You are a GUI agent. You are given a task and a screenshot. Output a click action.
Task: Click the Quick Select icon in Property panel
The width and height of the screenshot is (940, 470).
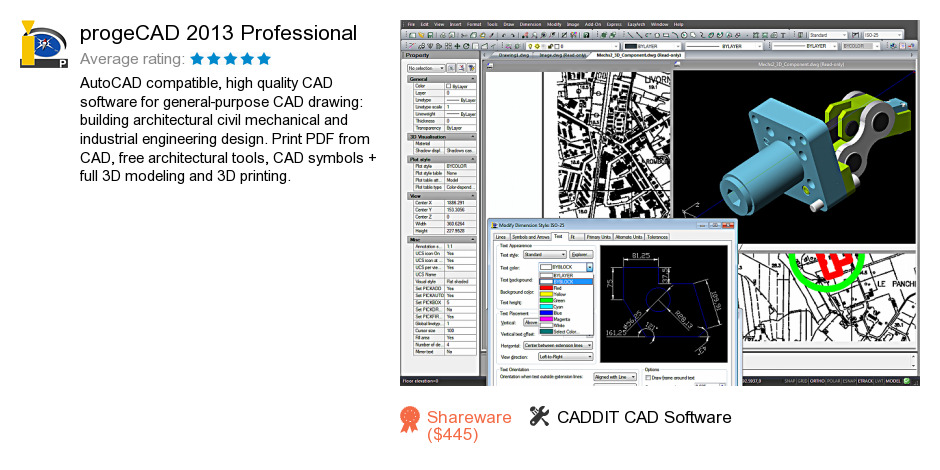click(471, 68)
